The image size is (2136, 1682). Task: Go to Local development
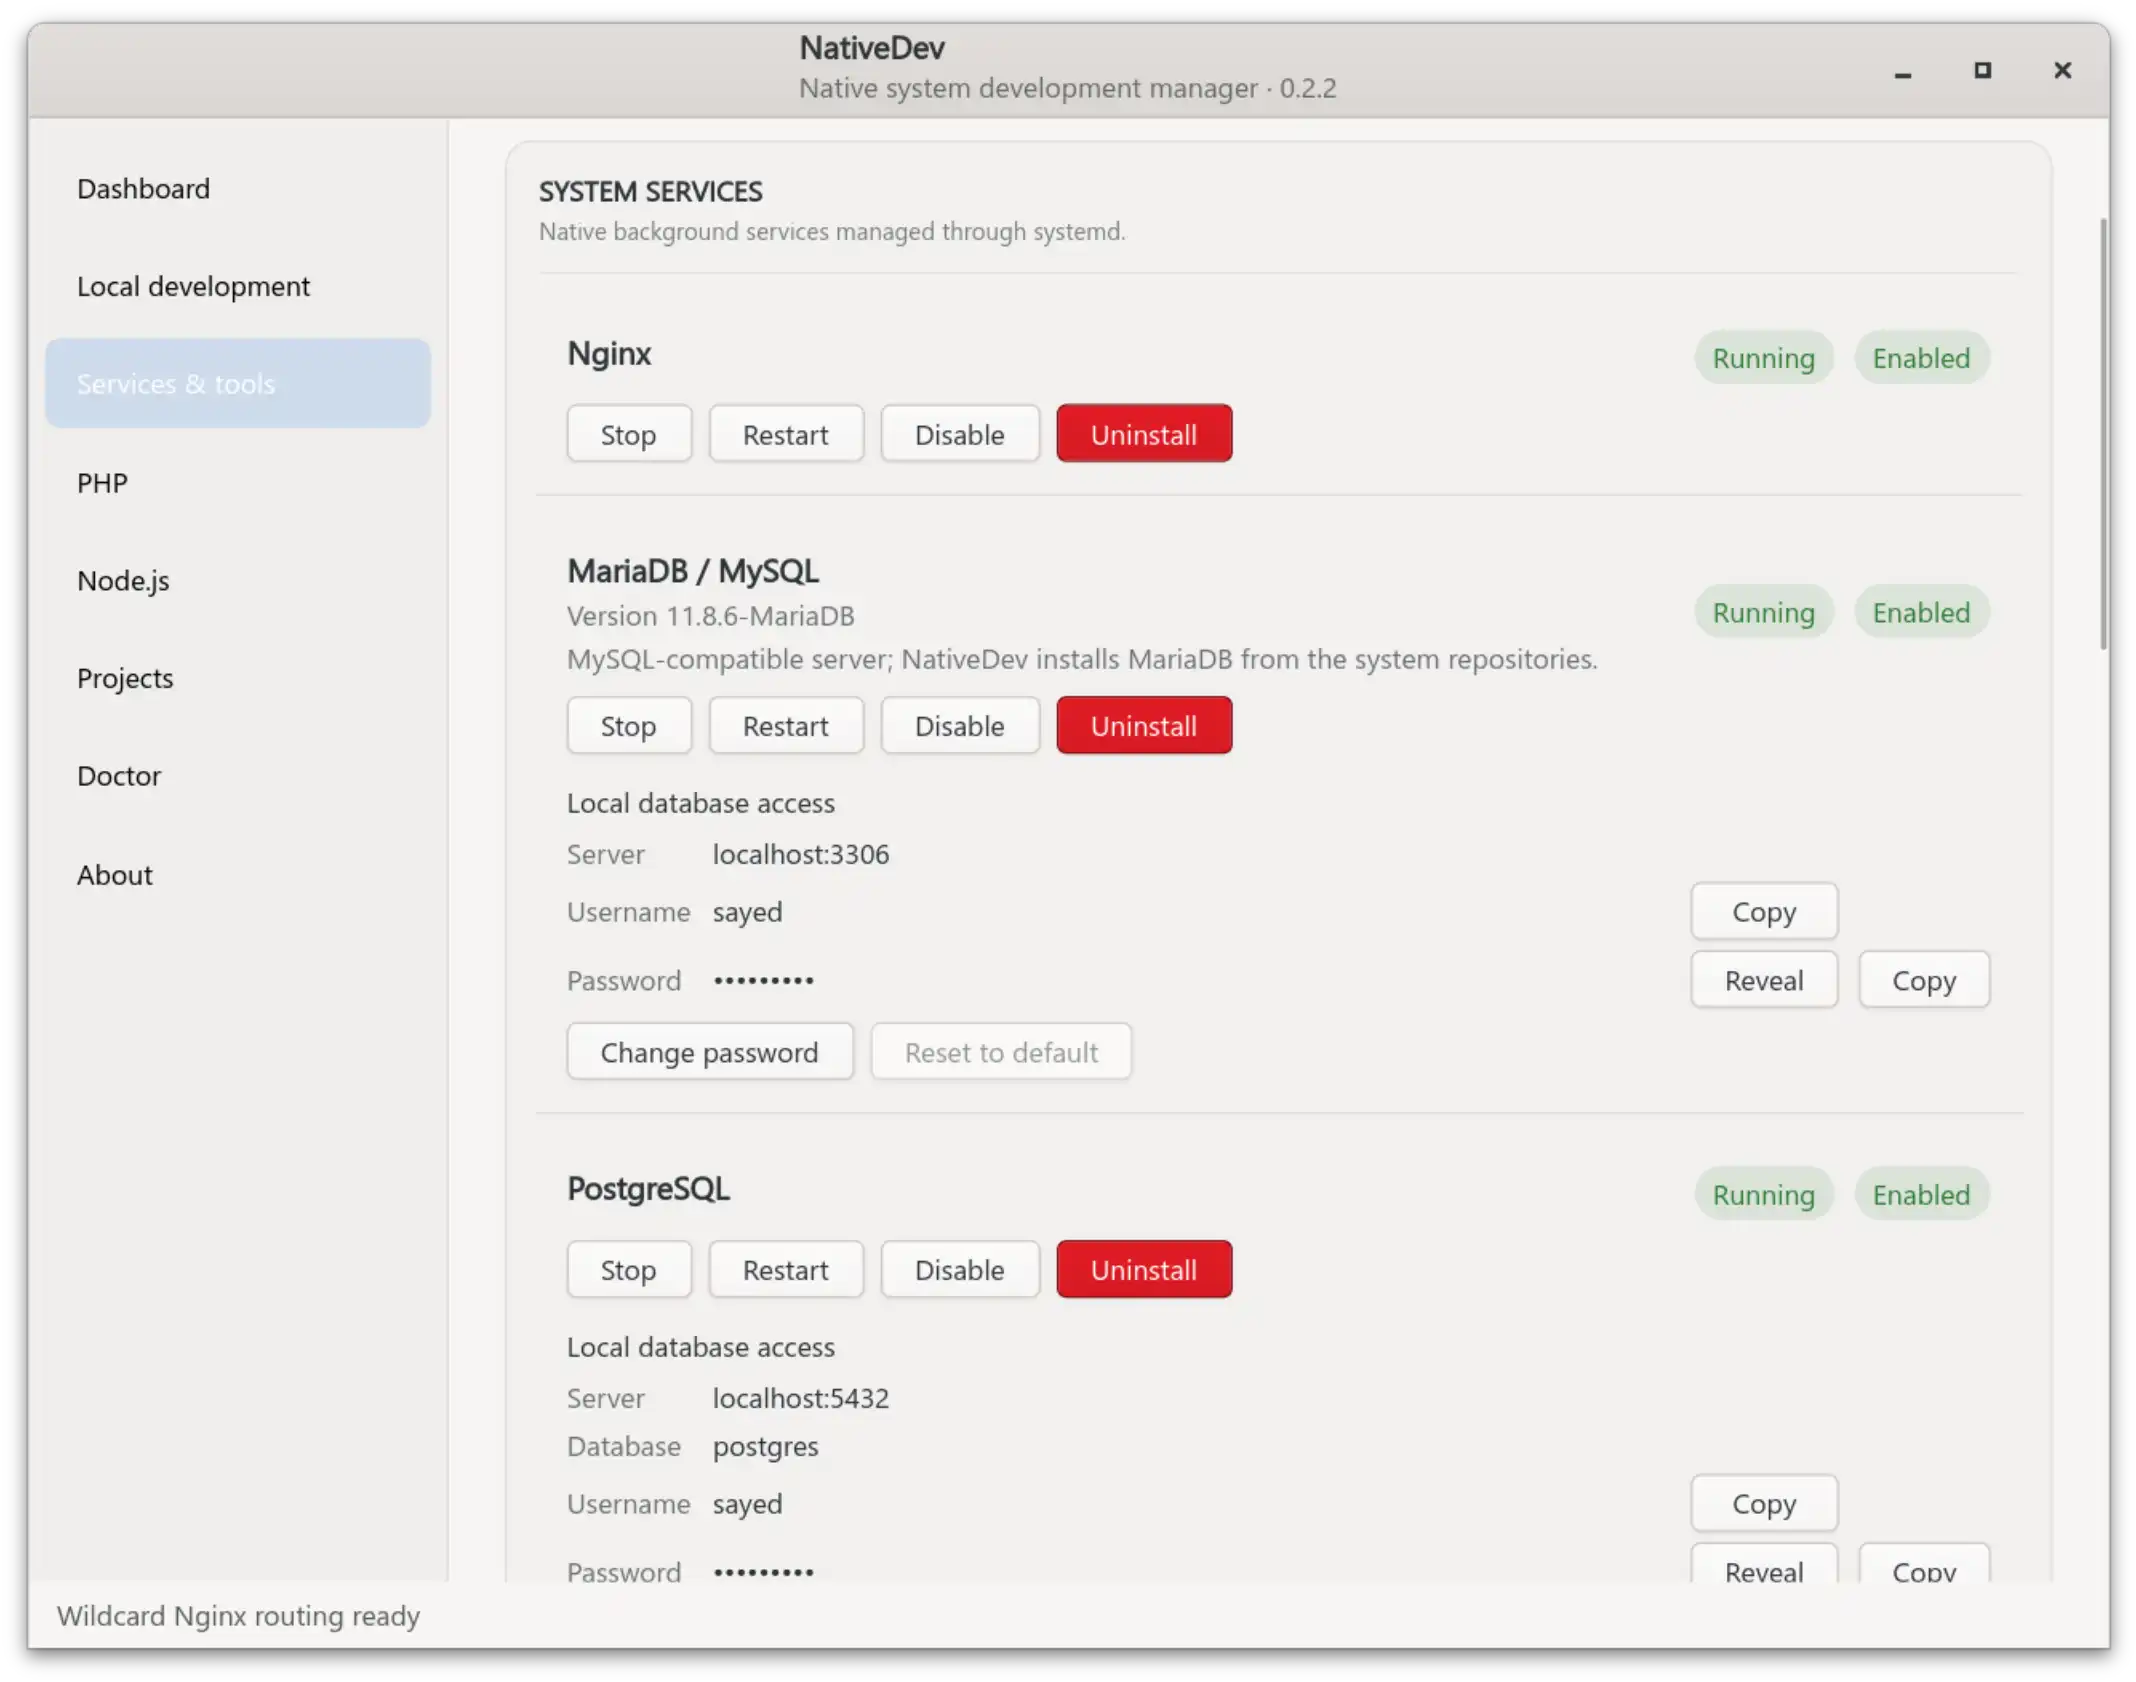pyautogui.click(x=238, y=286)
